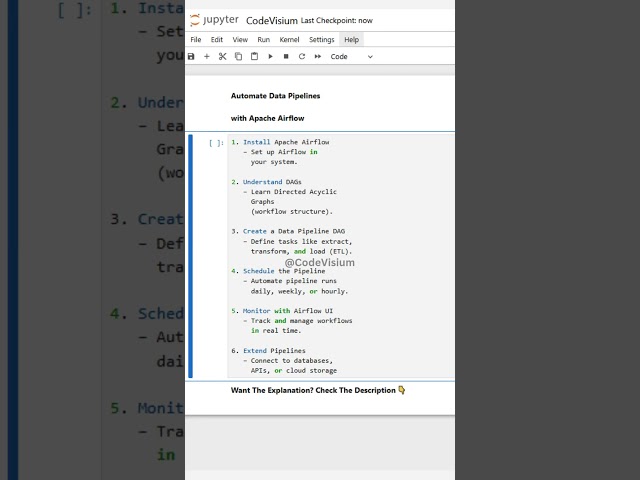Click the empty cell execution prompt

pos(216,143)
